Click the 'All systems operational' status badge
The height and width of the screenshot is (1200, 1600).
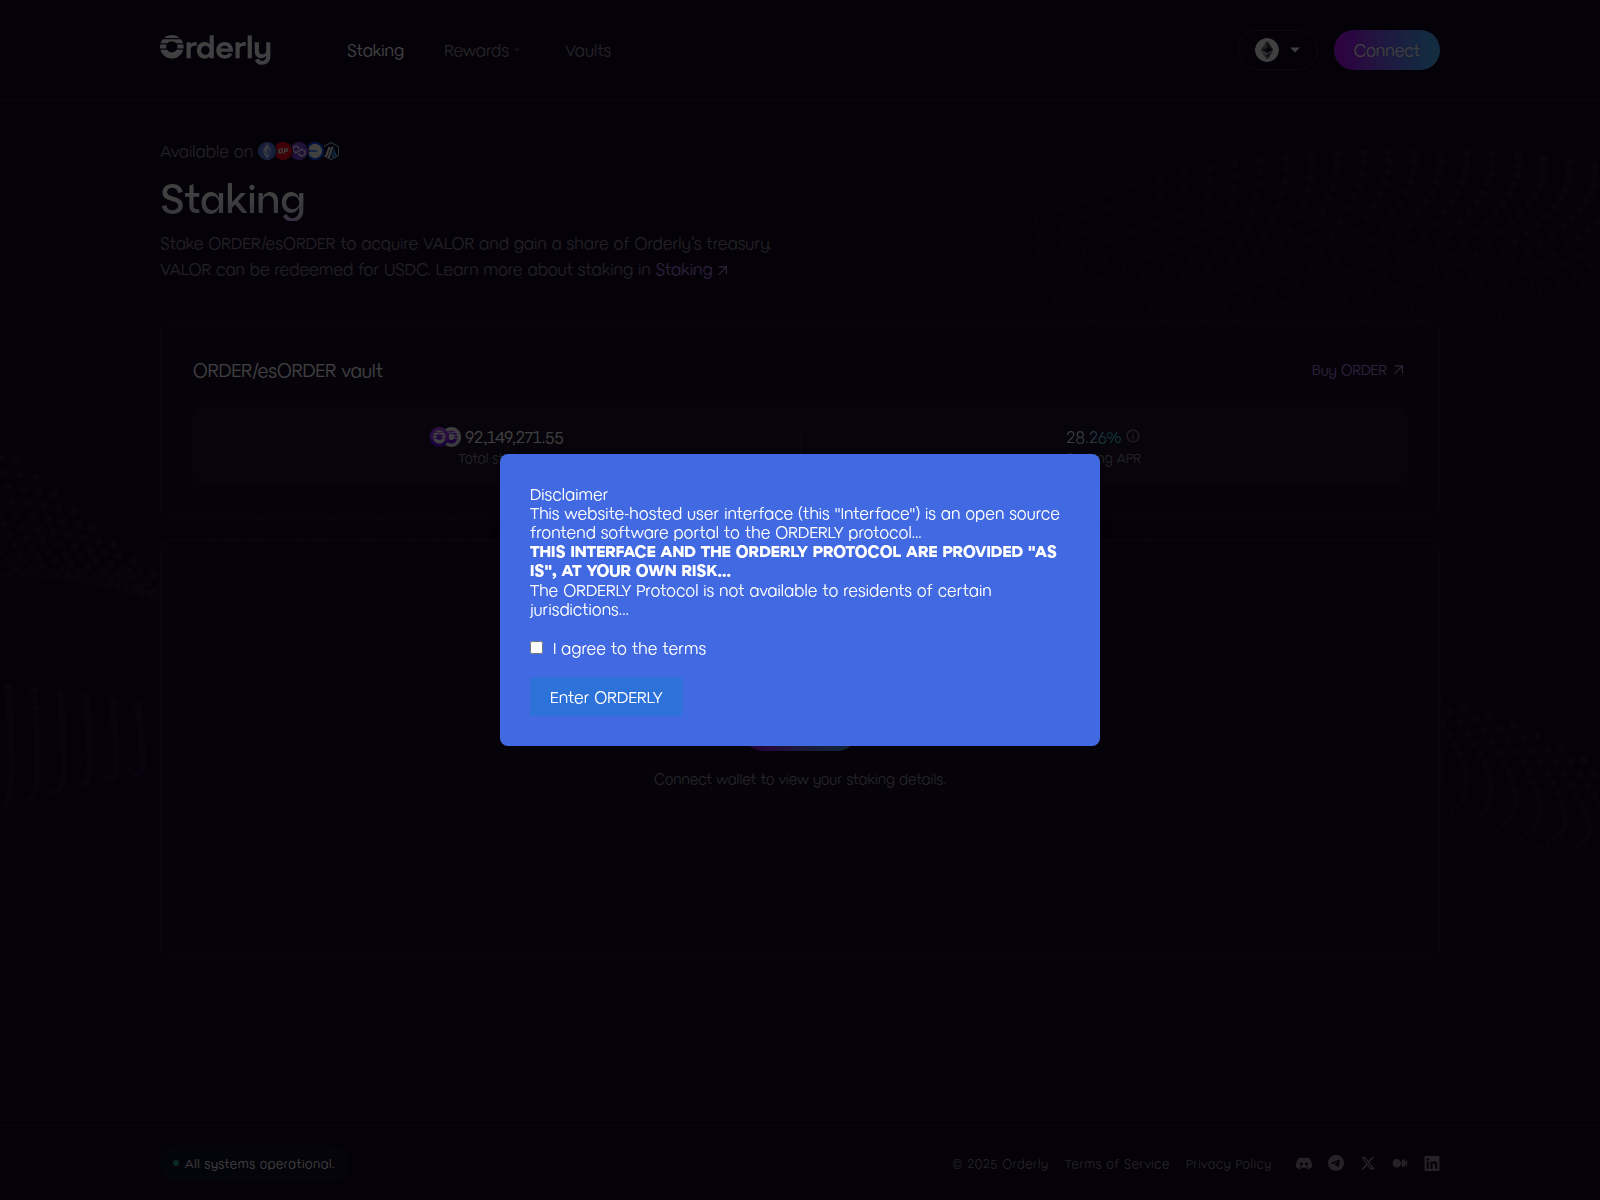[x=253, y=1164]
